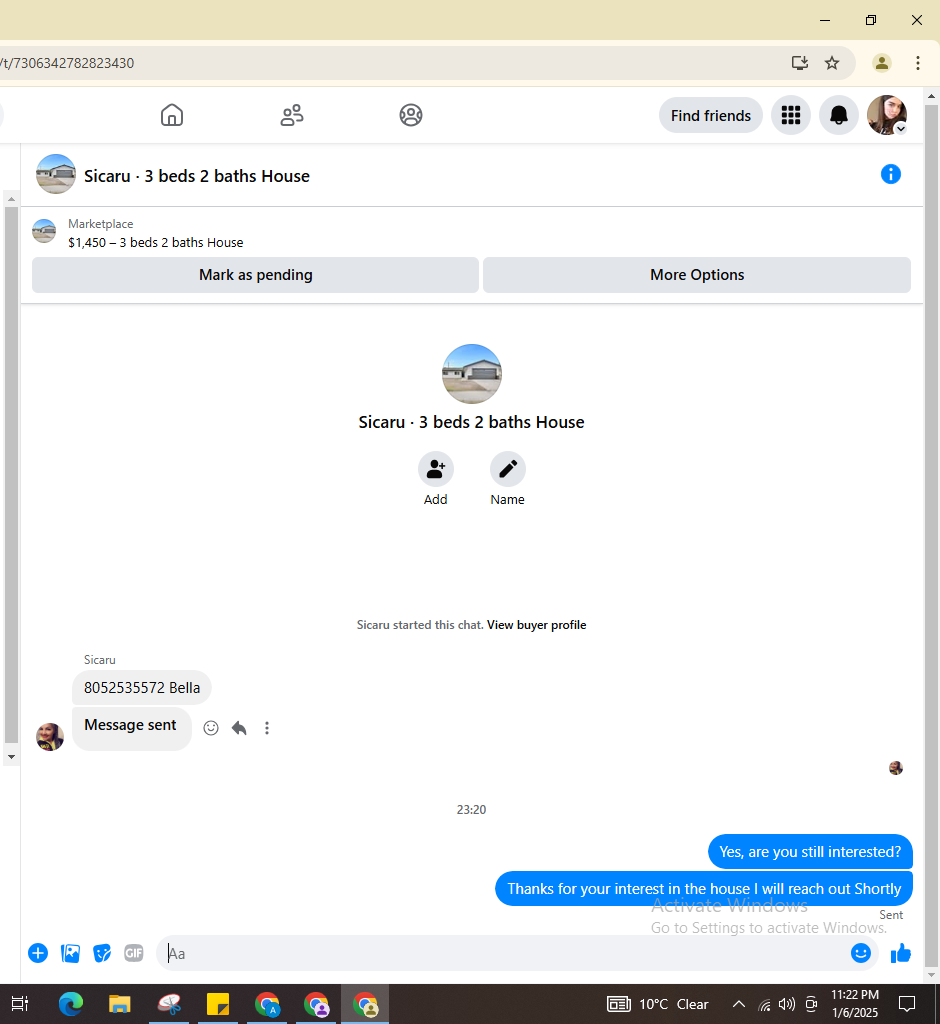The image size is (940, 1024).
Task: Open Microsoft Edge from taskbar
Action: [71, 1004]
